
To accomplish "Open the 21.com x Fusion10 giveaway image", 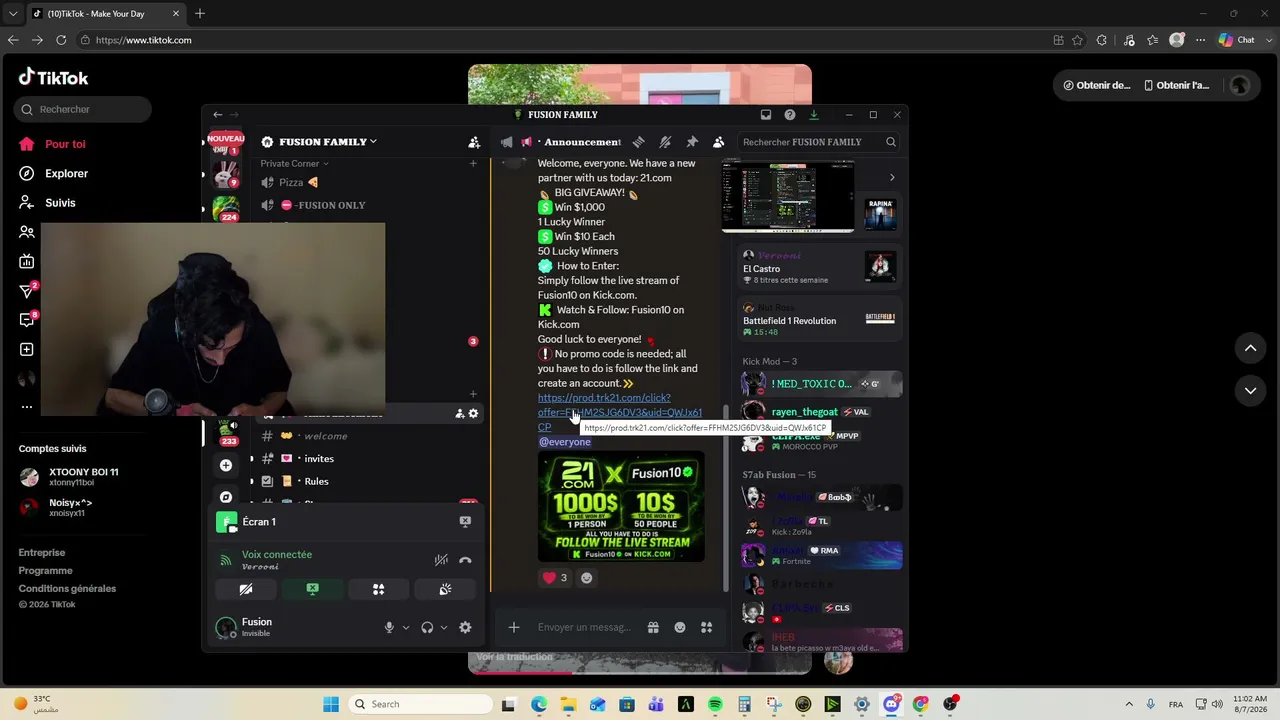I will pyautogui.click(x=621, y=507).
